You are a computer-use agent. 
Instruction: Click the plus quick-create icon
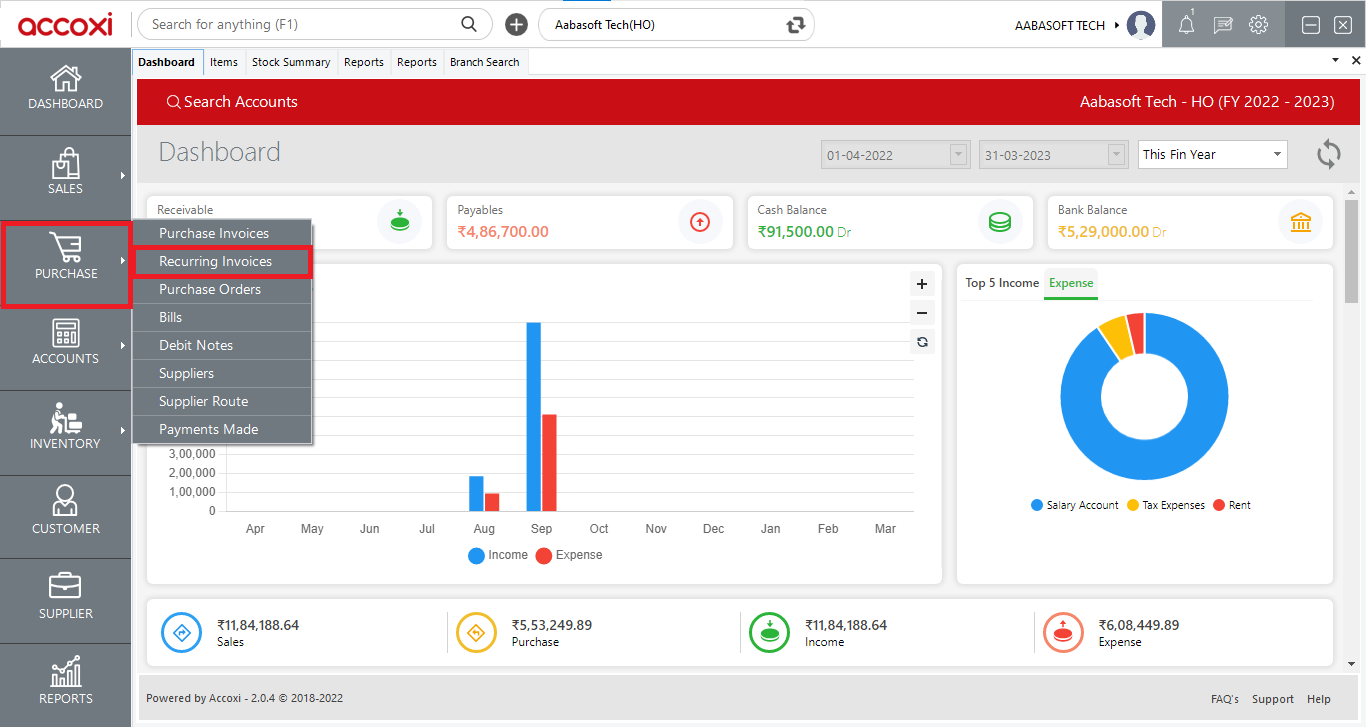(x=516, y=25)
